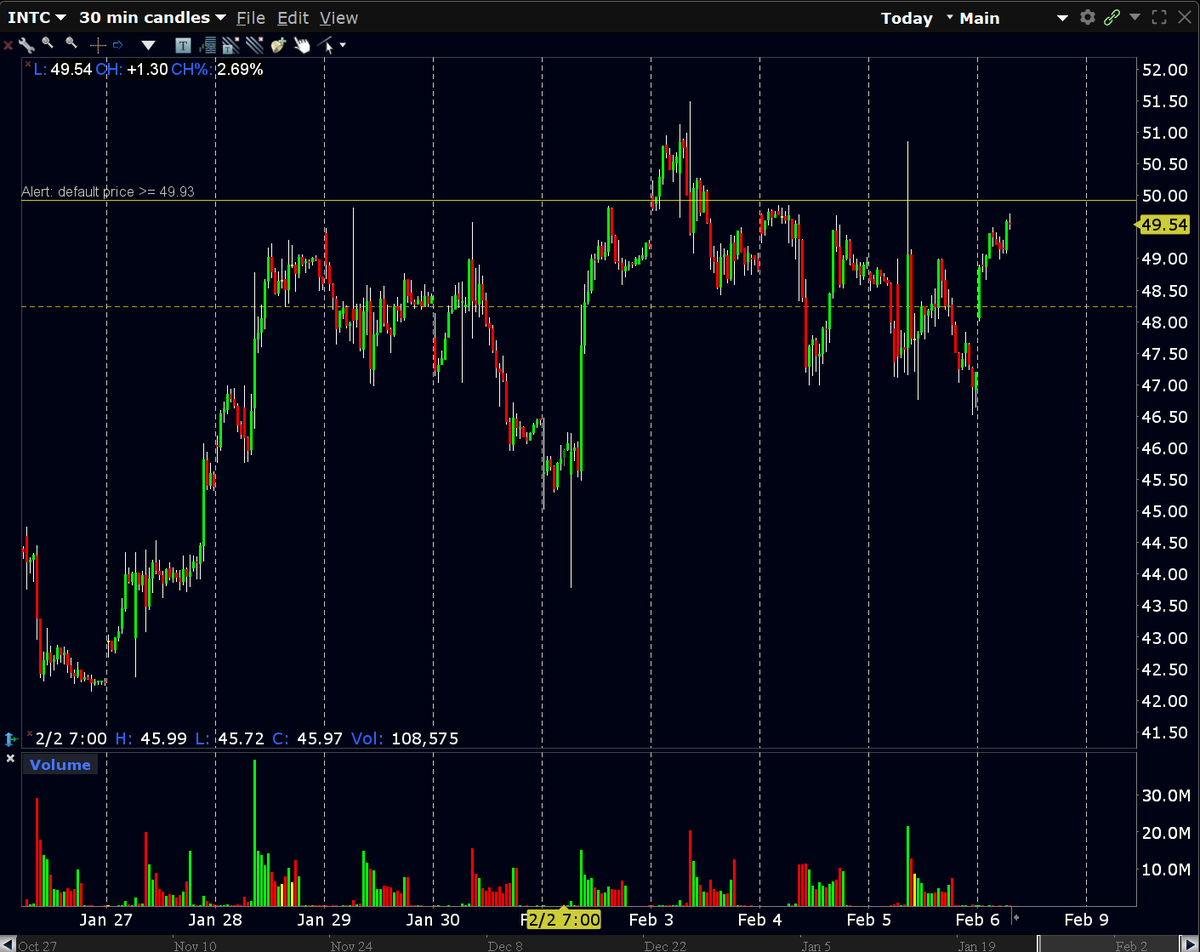Image resolution: width=1200 pixels, height=952 pixels.
Task: Click the 50.00 price axis label
Action: [x=1166, y=195]
